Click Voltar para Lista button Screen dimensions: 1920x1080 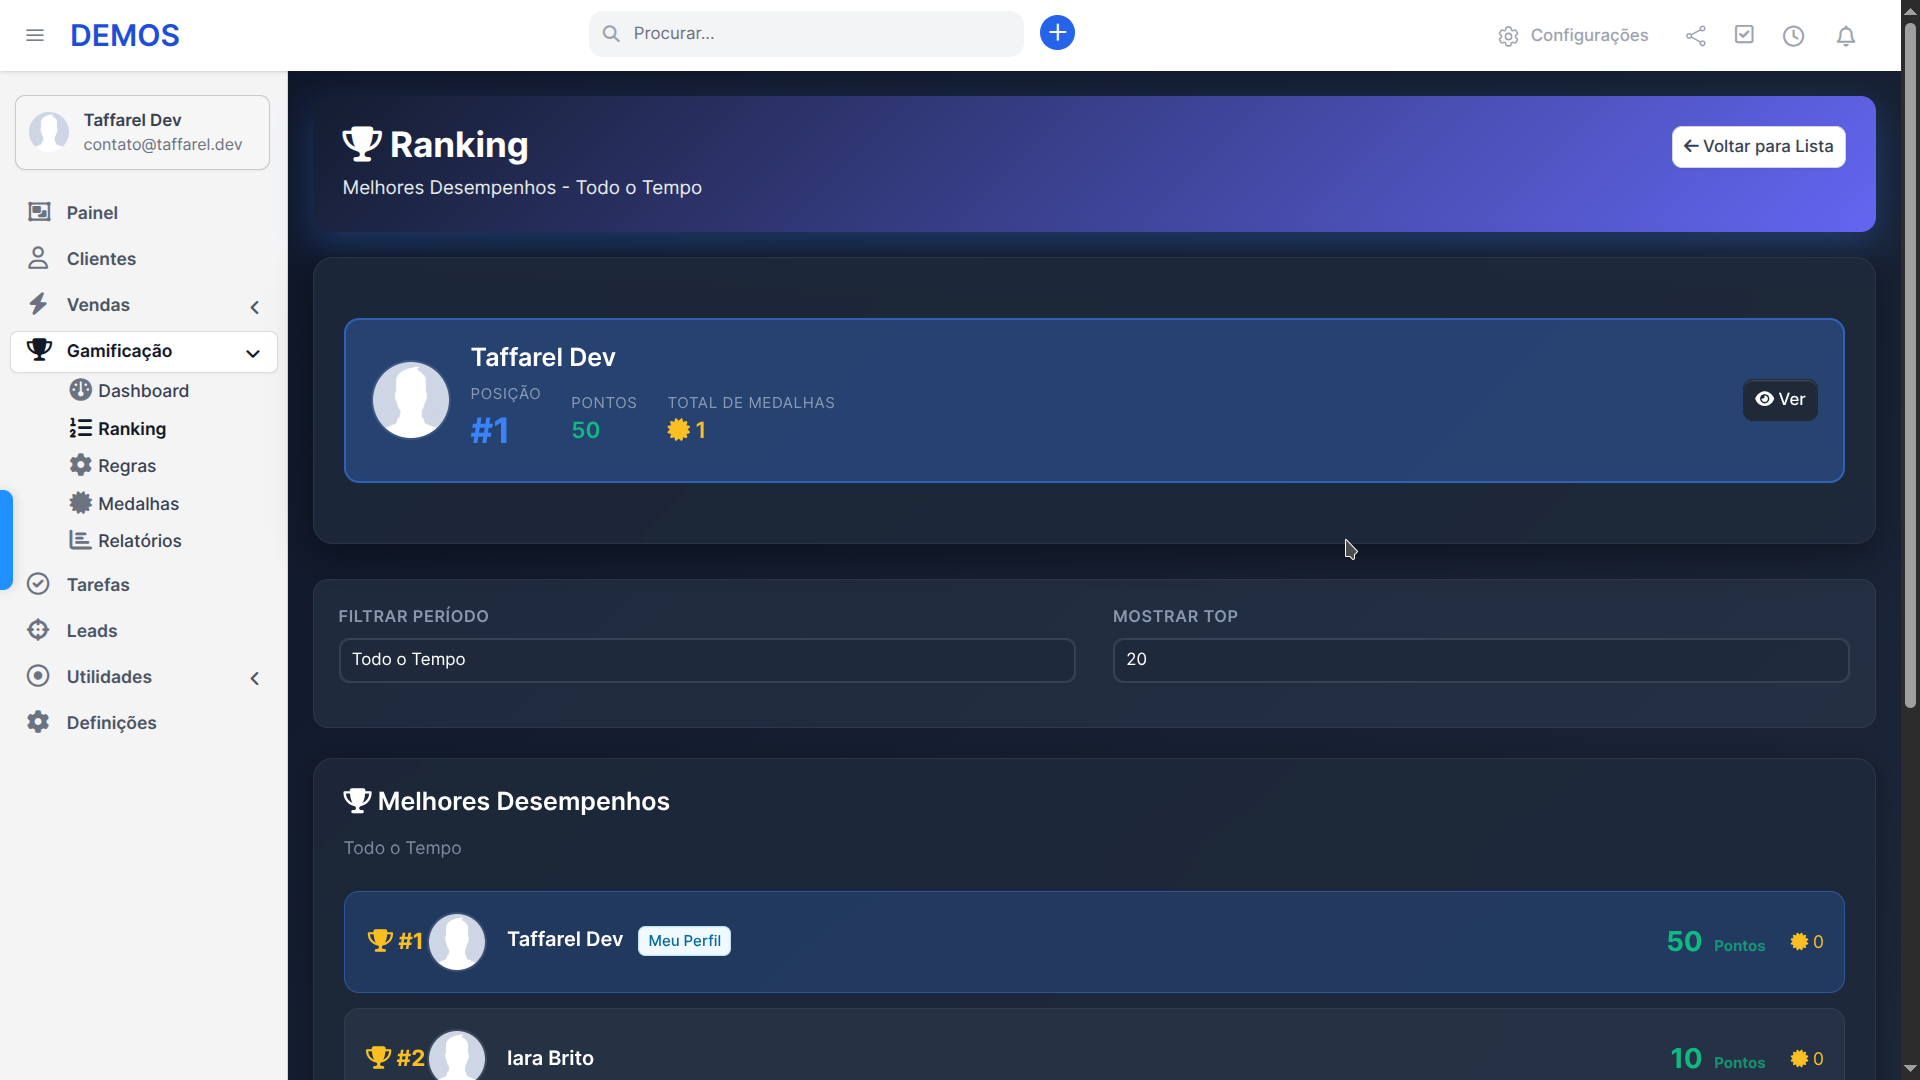1758,146
